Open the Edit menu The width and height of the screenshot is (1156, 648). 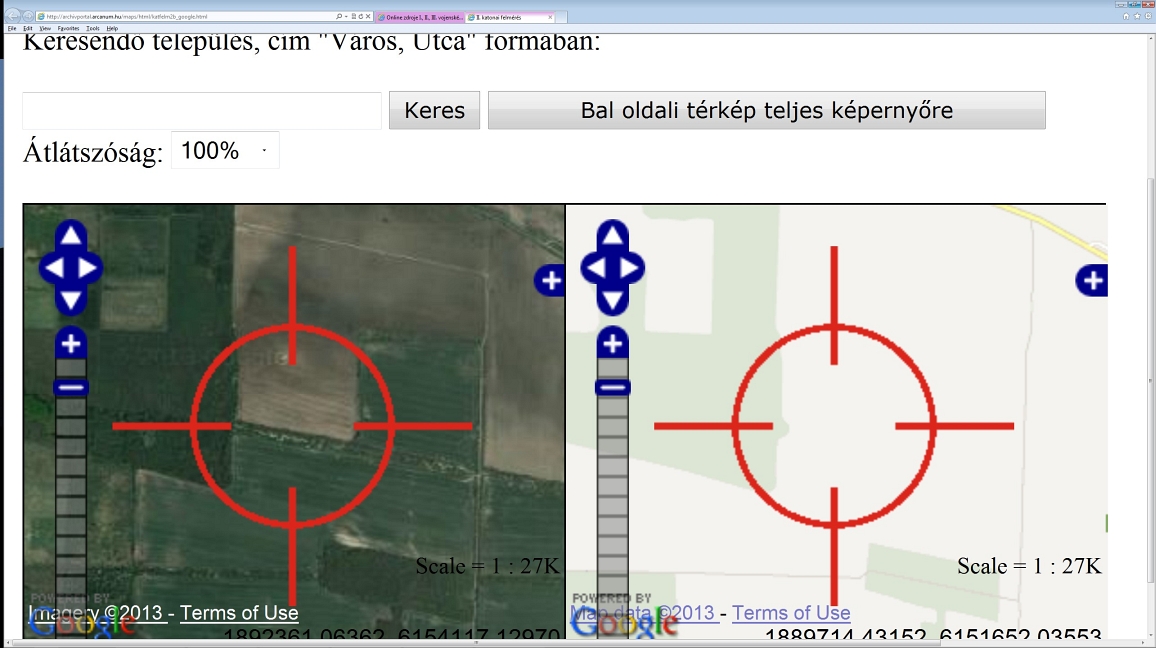point(28,28)
